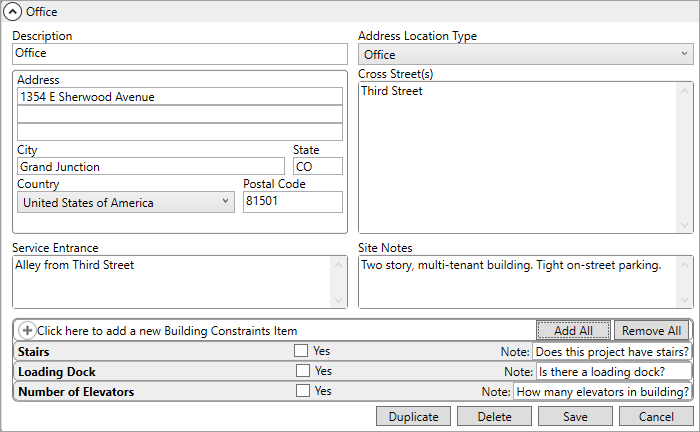The image size is (700, 432).
Task: Save the address changes
Action: coord(575,416)
